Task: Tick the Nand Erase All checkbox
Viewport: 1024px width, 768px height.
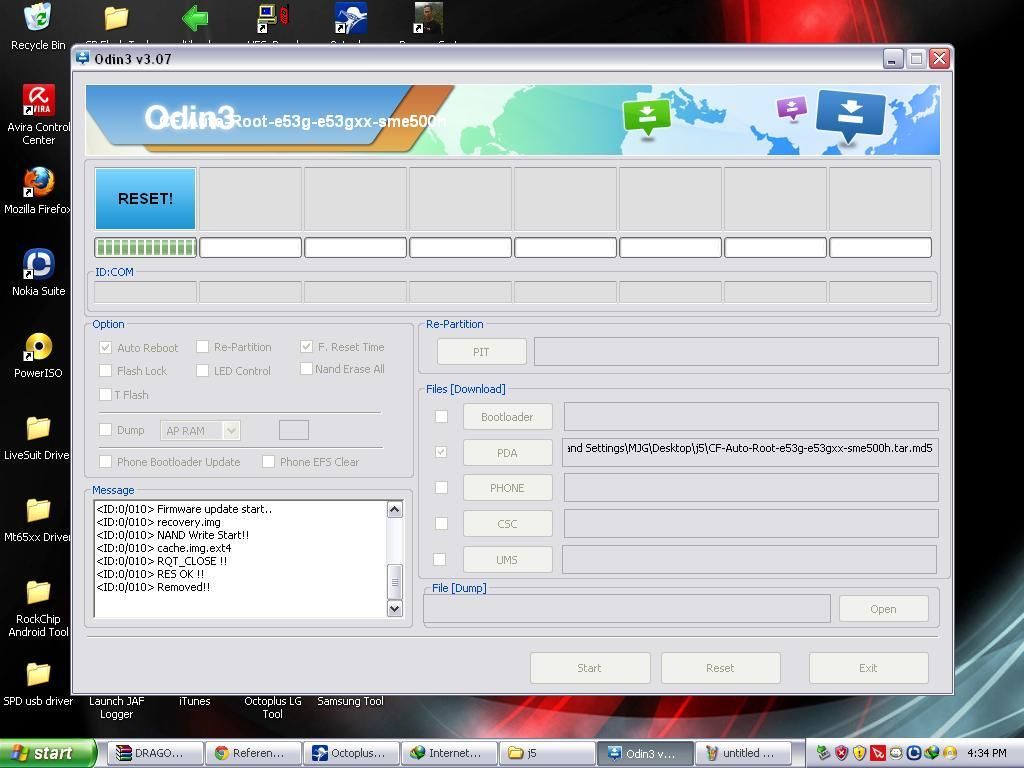Action: (306, 369)
